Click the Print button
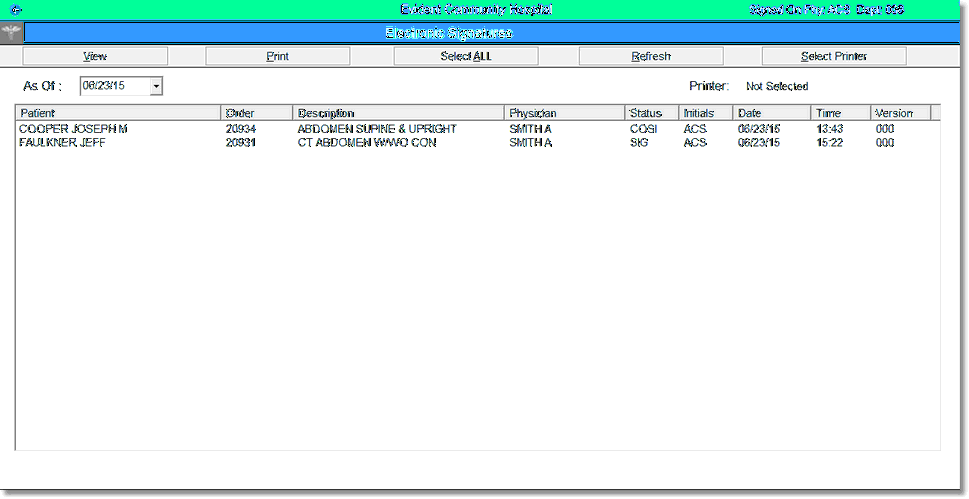This screenshot has width=969, height=499. pyautogui.click(x=277, y=56)
